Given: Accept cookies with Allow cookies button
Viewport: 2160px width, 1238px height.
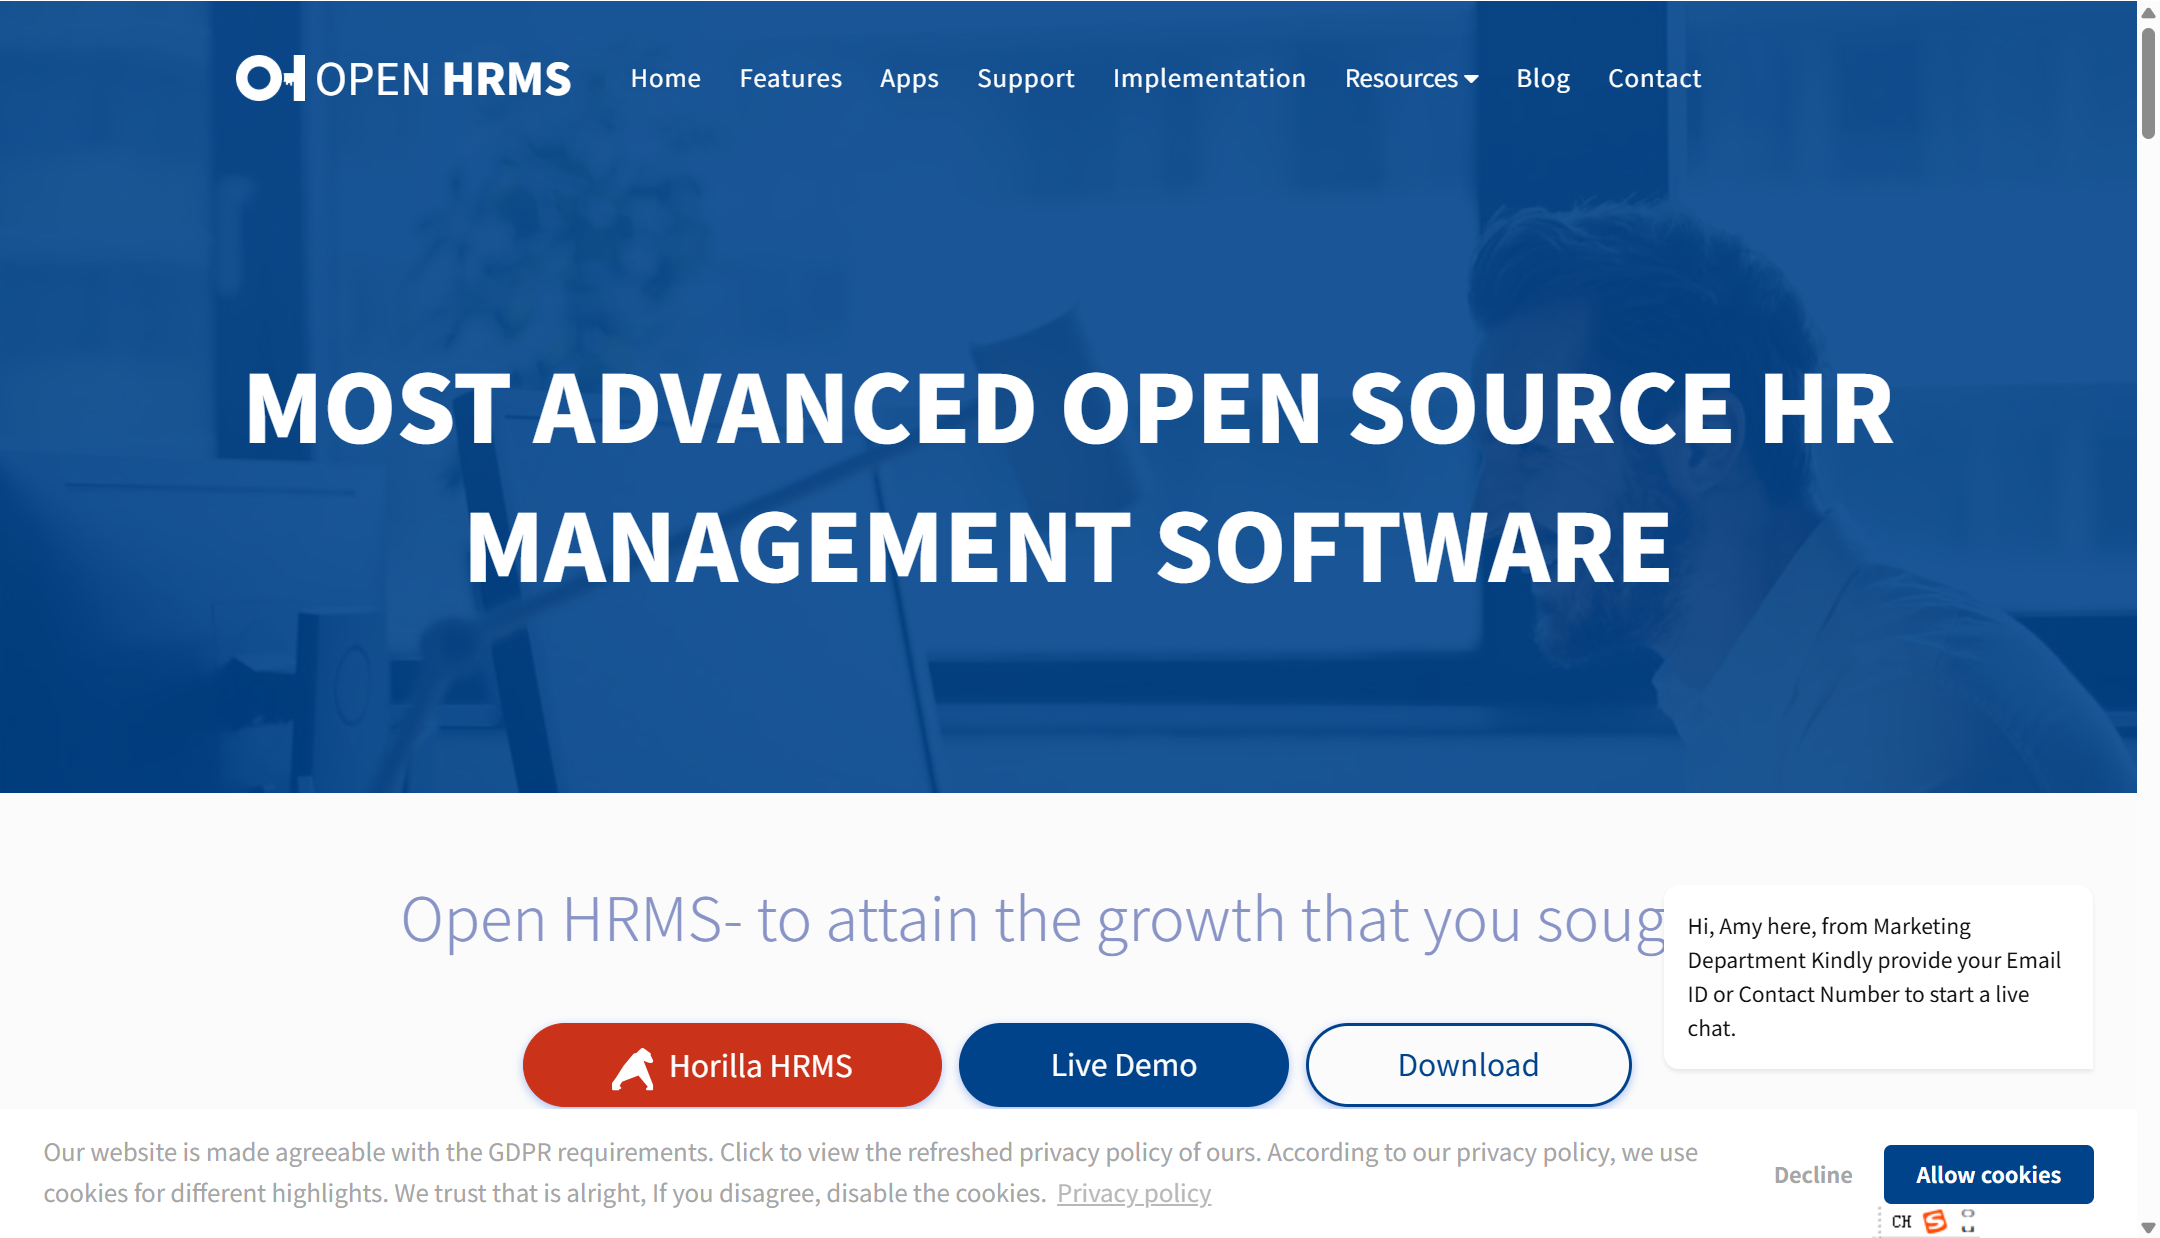Looking at the screenshot, I should (1988, 1175).
